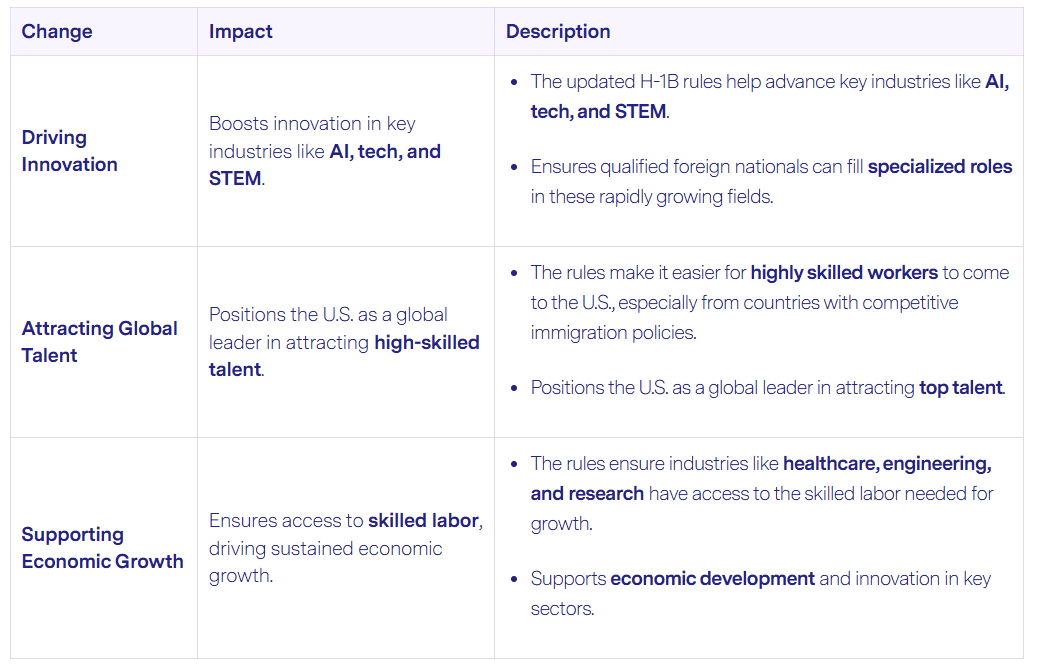1040x668 pixels.
Task: Select the Attracting Global Talent row title
Action: (99, 342)
